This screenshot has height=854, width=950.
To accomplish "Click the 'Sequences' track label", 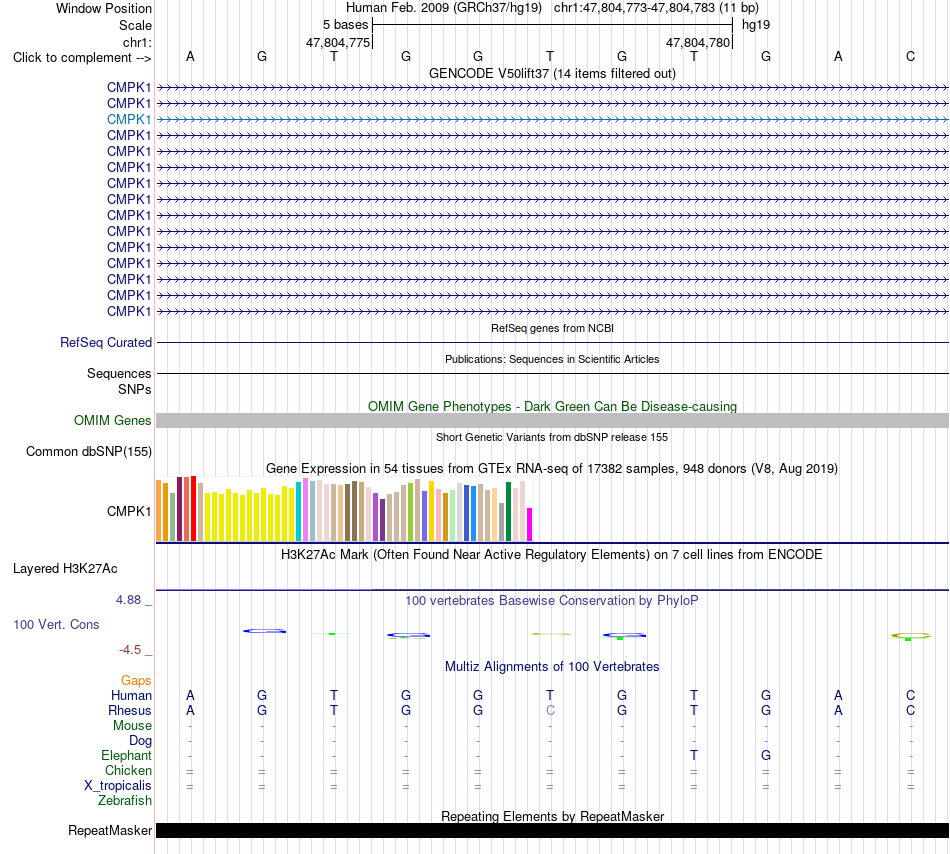I will point(119,373).
